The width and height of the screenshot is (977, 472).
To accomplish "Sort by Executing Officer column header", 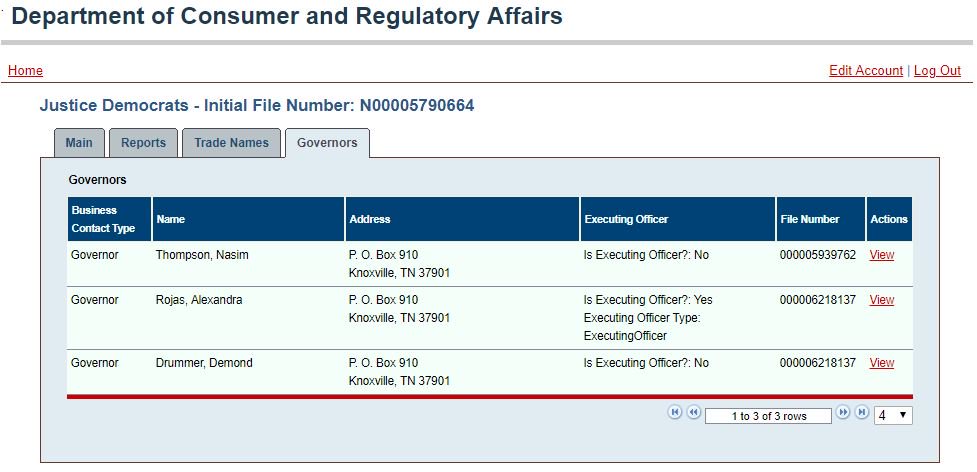I will 626,219.
